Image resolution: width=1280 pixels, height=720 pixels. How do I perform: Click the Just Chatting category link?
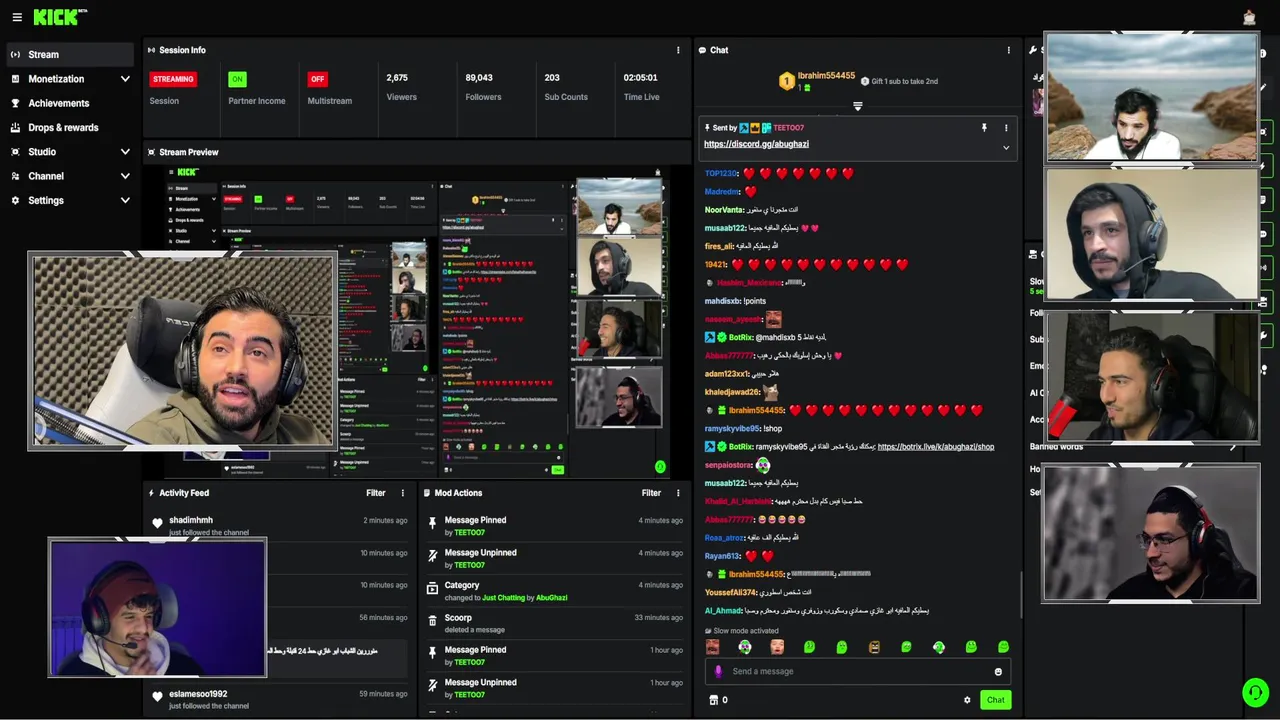(503, 598)
